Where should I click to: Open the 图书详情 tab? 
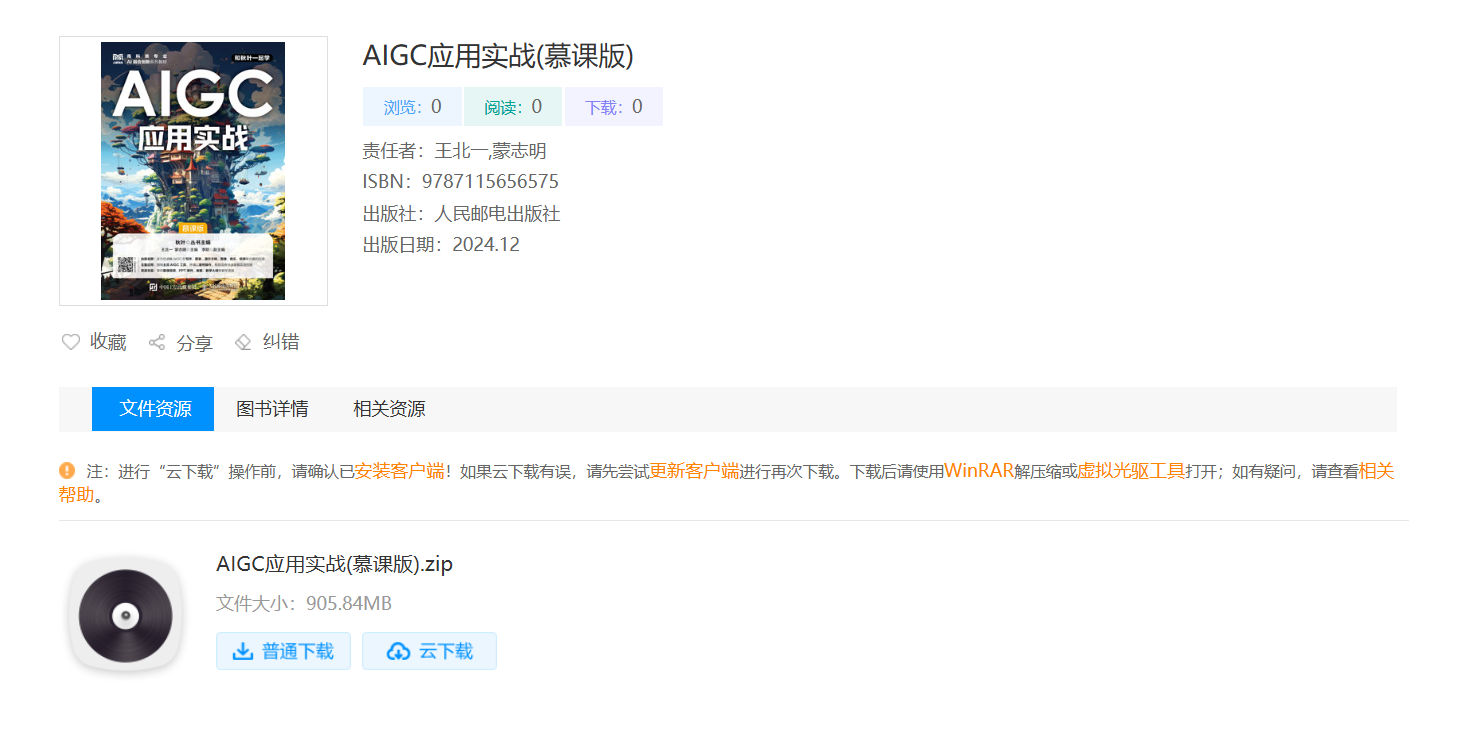click(272, 409)
